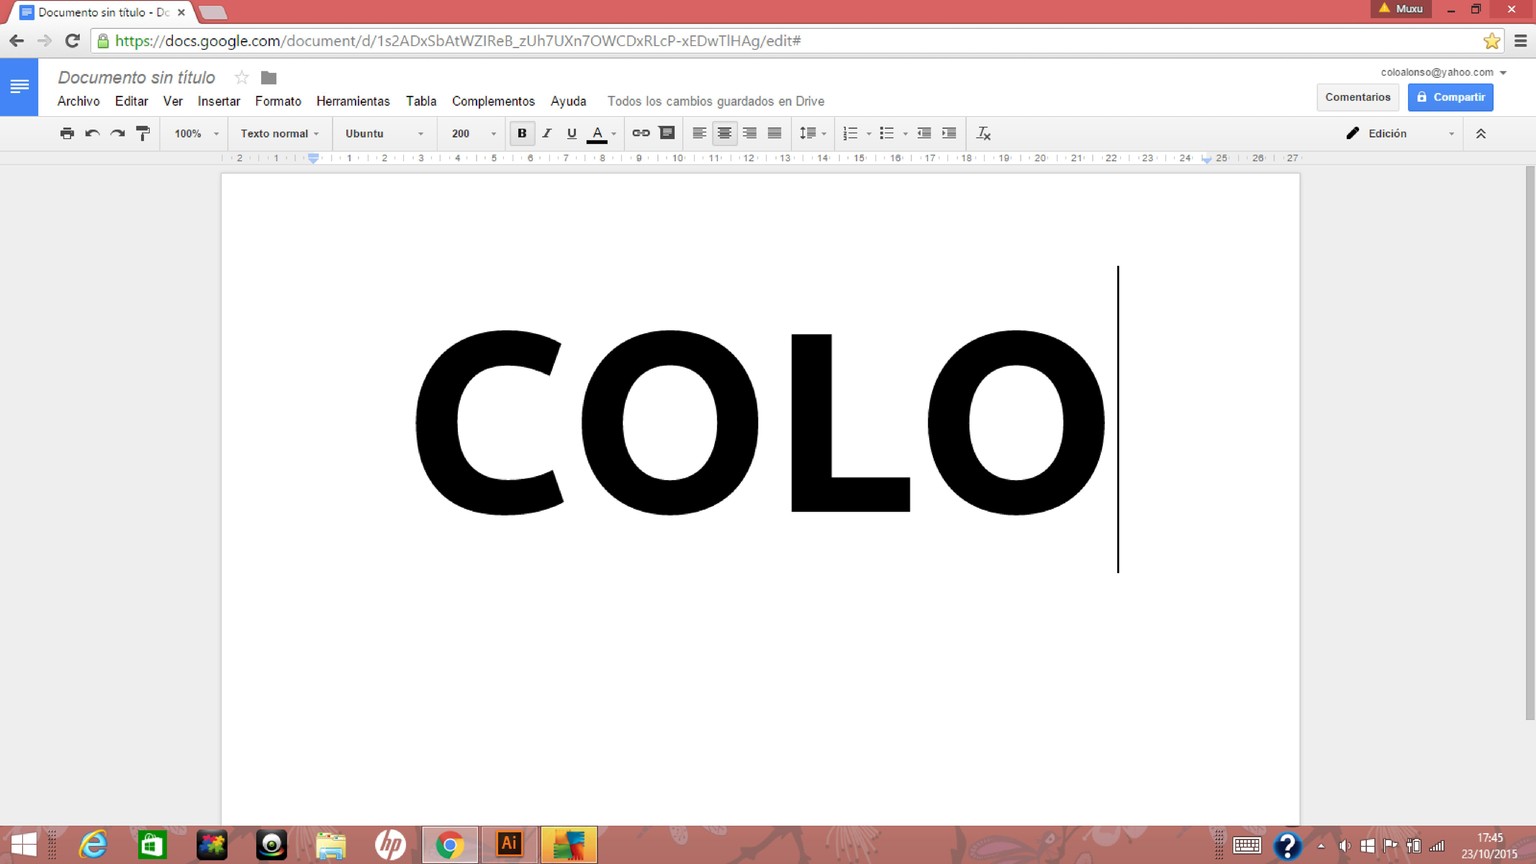Insert a link with the chain icon
This screenshot has height=864, width=1536.
click(641, 133)
